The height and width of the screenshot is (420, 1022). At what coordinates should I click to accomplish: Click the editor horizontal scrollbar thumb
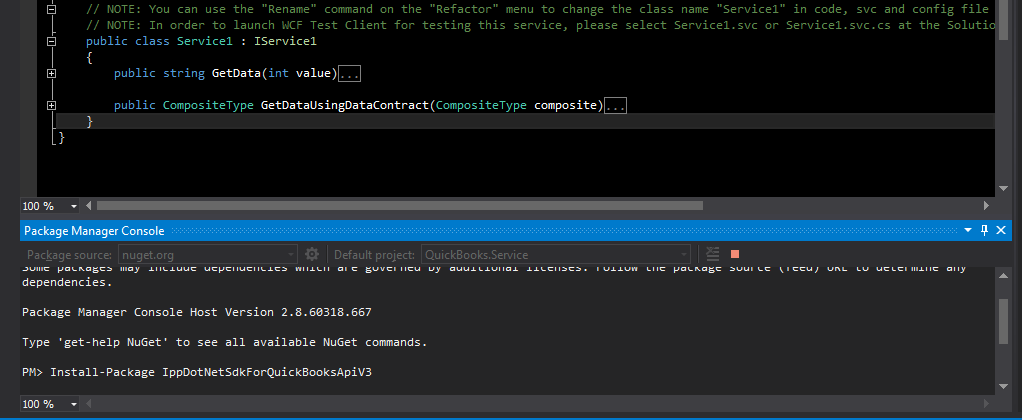[x=400, y=206]
